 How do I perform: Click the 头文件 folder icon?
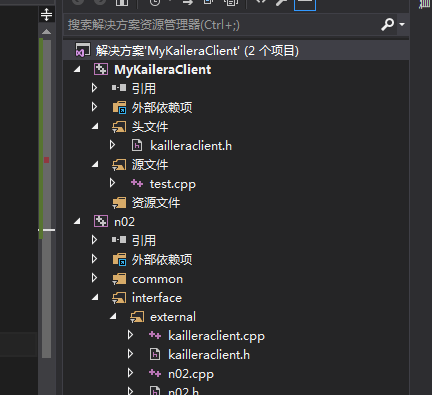point(119,127)
